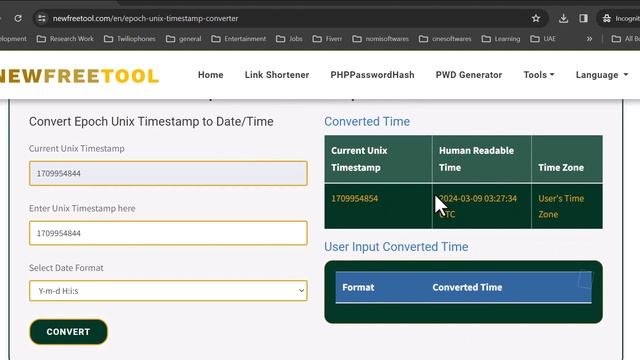Screen dimensions: 640x360
Task: Open the onesoftwares bookmark folder
Action: point(445,39)
